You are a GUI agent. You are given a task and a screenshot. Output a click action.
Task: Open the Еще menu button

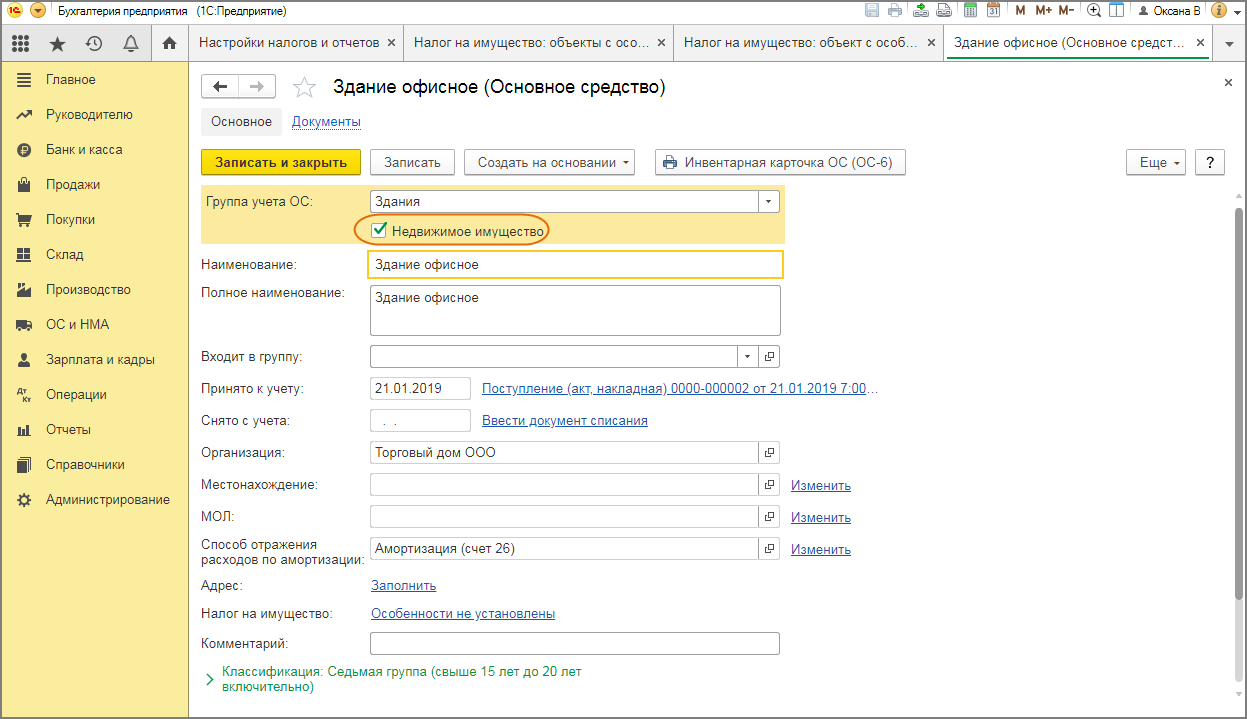(1155, 162)
